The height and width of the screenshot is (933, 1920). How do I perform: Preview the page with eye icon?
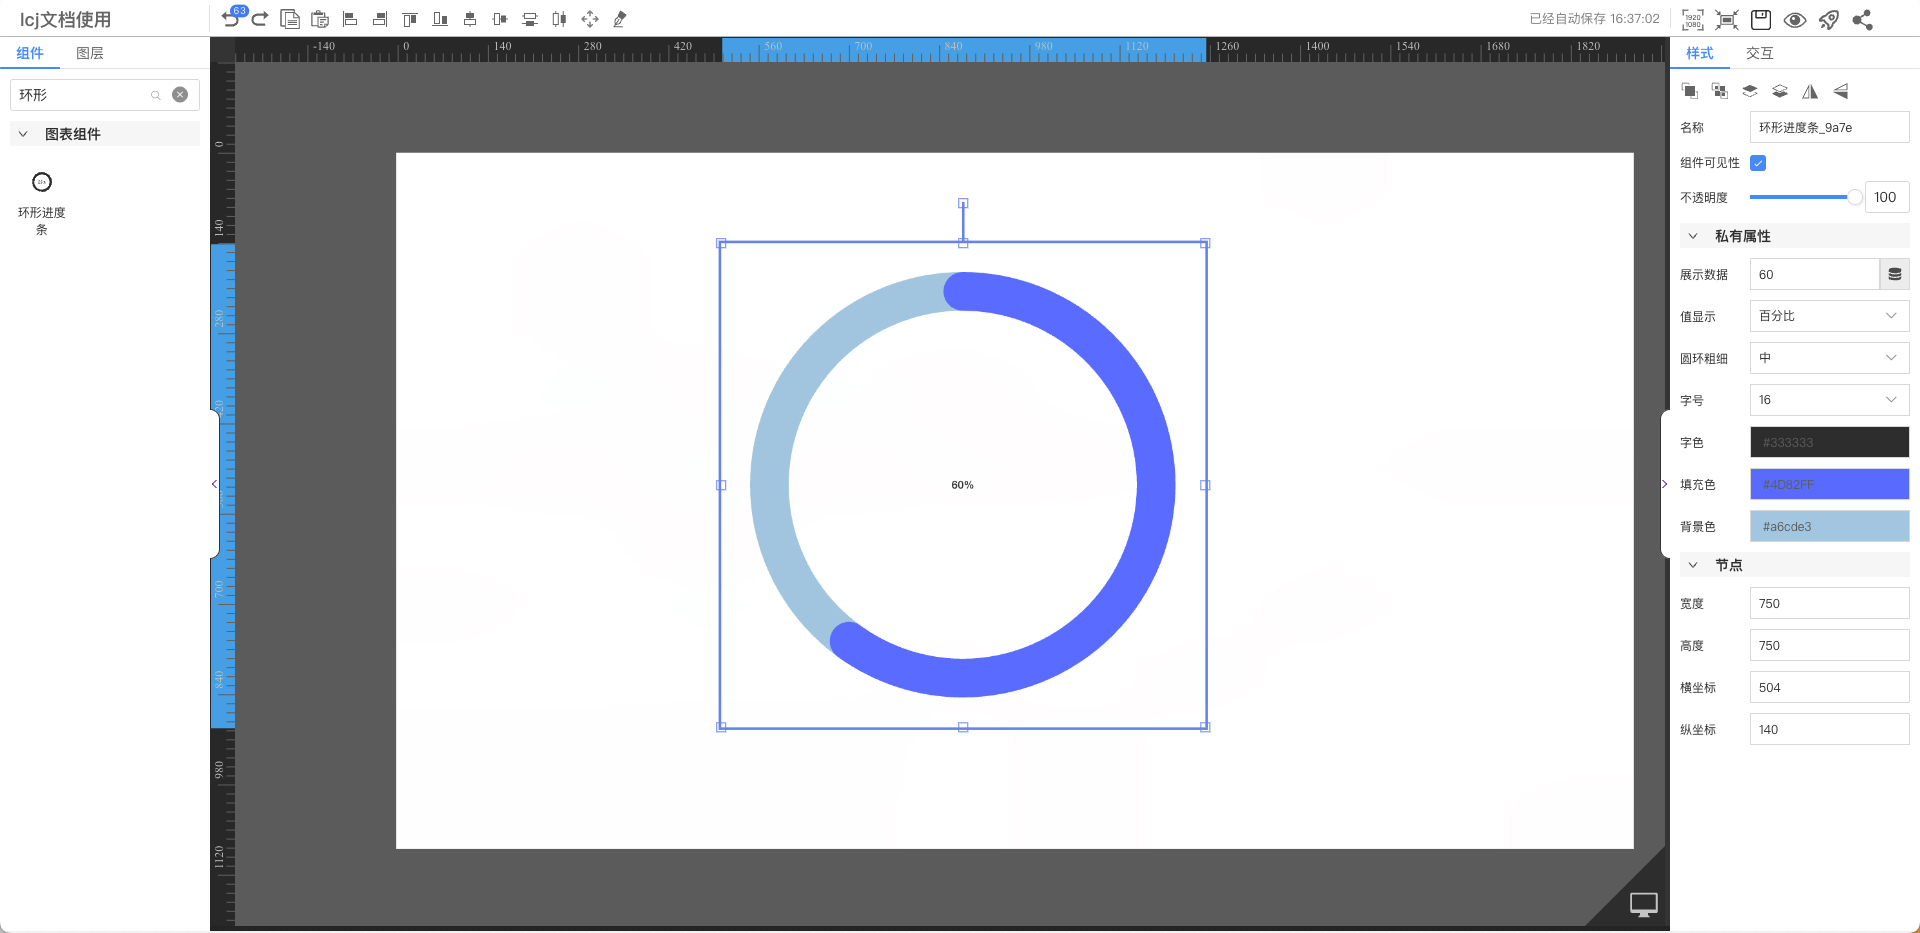point(1795,19)
